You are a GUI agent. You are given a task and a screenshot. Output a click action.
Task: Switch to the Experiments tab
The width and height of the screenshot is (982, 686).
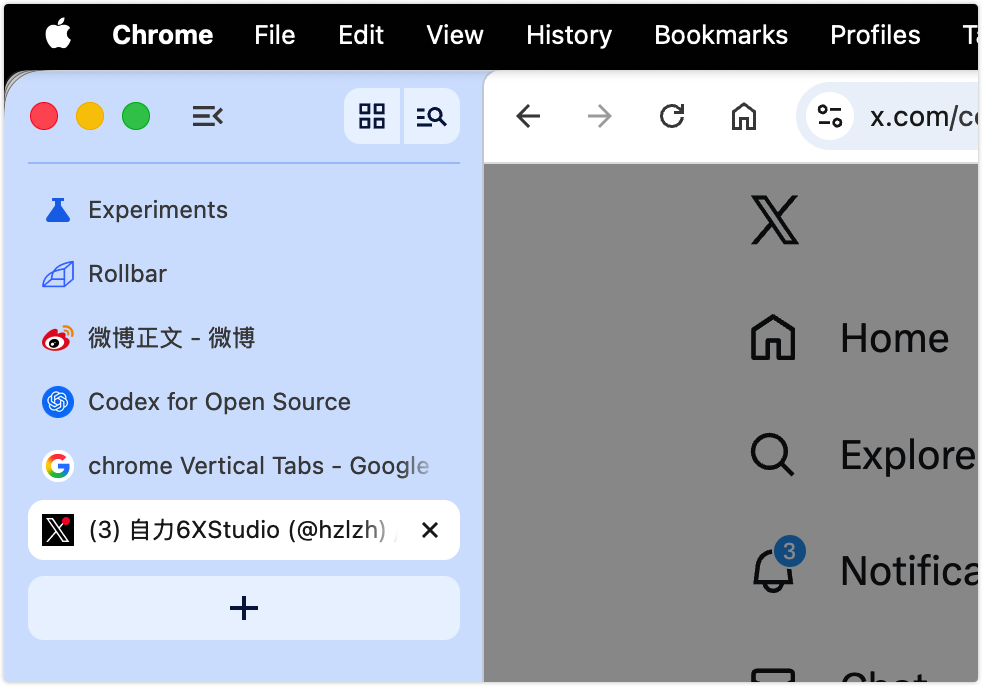pyautogui.click(x=158, y=210)
